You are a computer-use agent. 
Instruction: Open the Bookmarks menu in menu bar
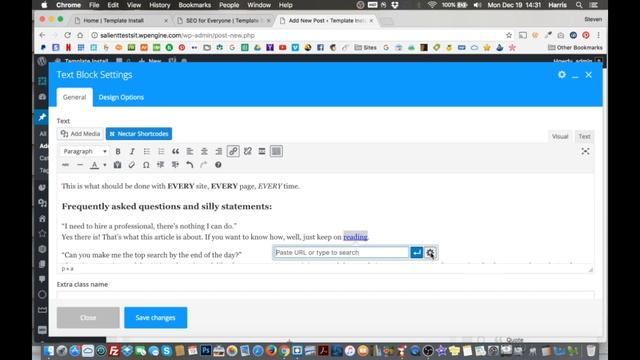(195, 5)
